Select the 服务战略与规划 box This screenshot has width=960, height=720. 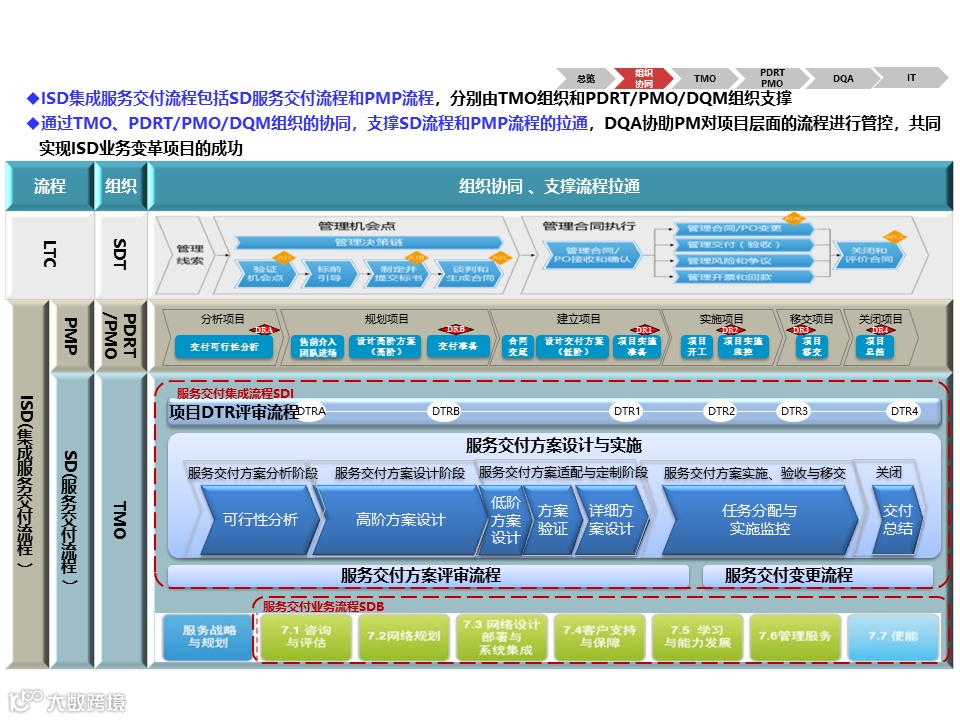pos(208,637)
